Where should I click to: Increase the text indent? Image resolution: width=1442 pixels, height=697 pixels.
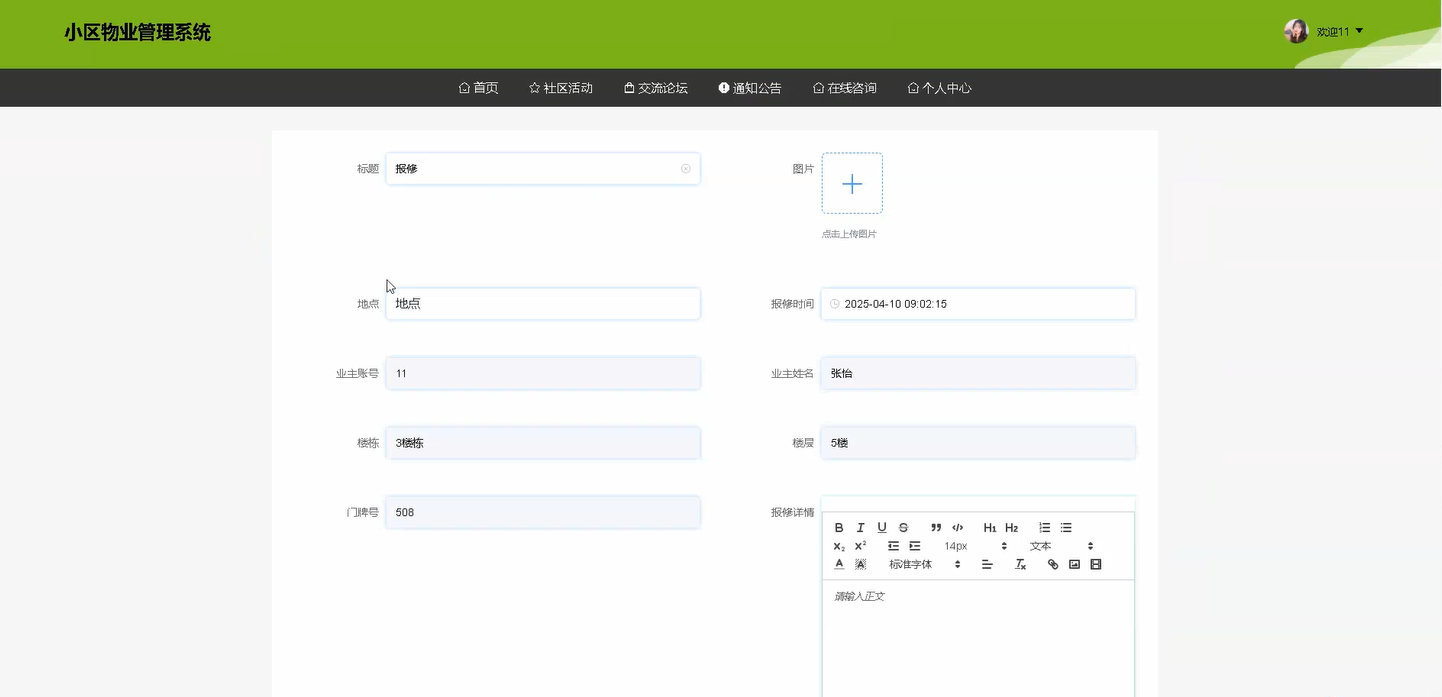pos(915,546)
